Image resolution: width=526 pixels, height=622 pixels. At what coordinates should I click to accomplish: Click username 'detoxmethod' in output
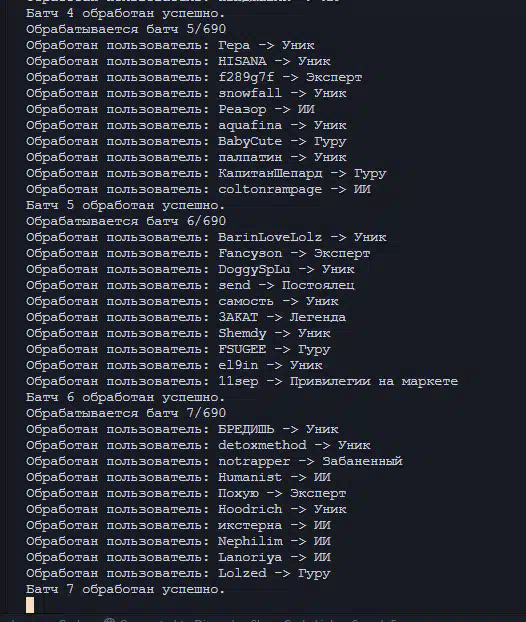(x=262, y=445)
